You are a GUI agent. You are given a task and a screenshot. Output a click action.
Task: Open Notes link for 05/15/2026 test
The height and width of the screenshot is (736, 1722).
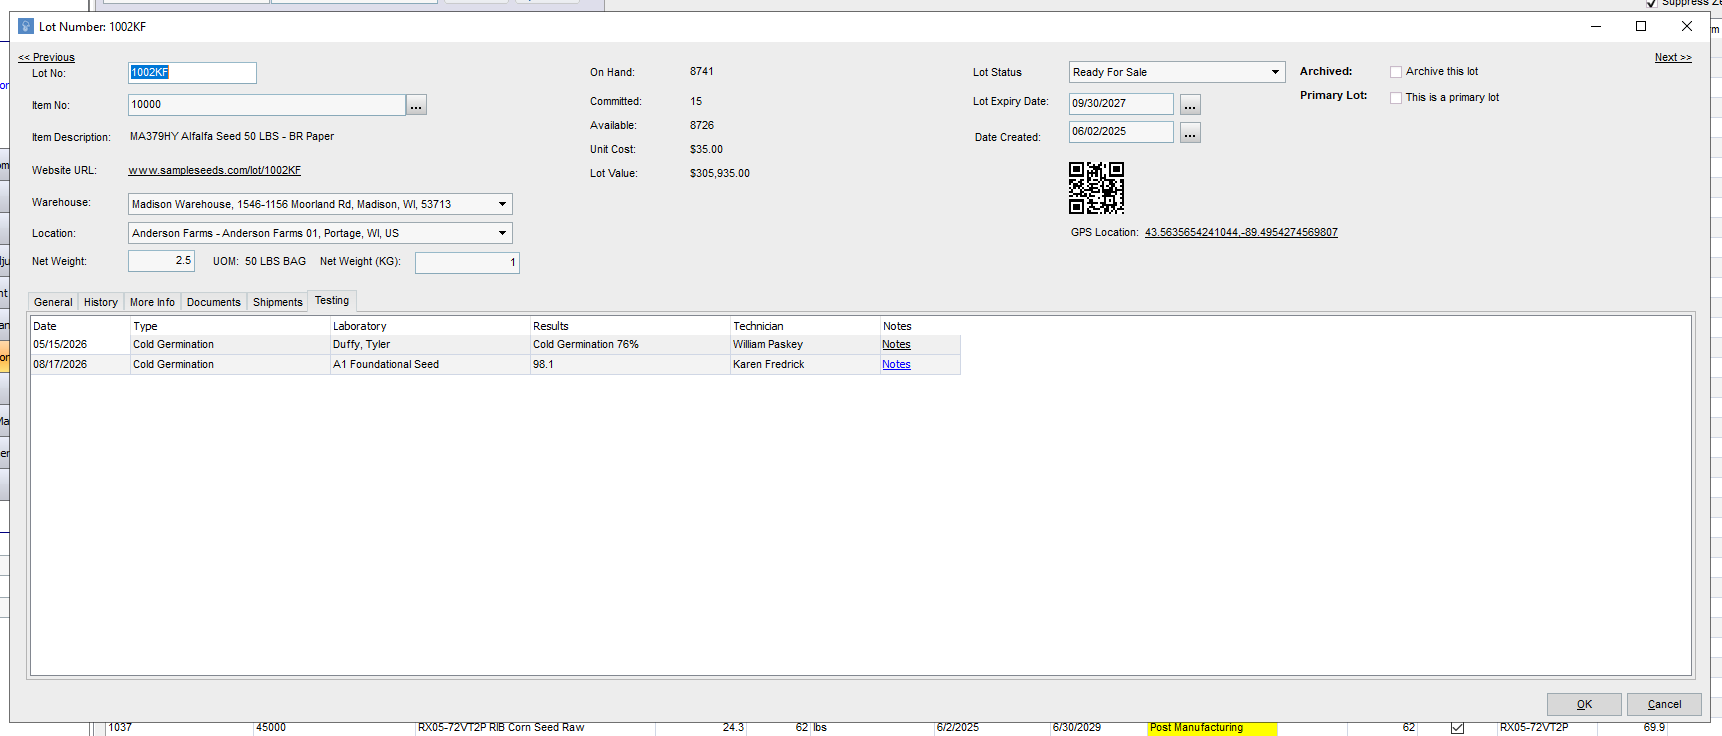coord(896,344)
